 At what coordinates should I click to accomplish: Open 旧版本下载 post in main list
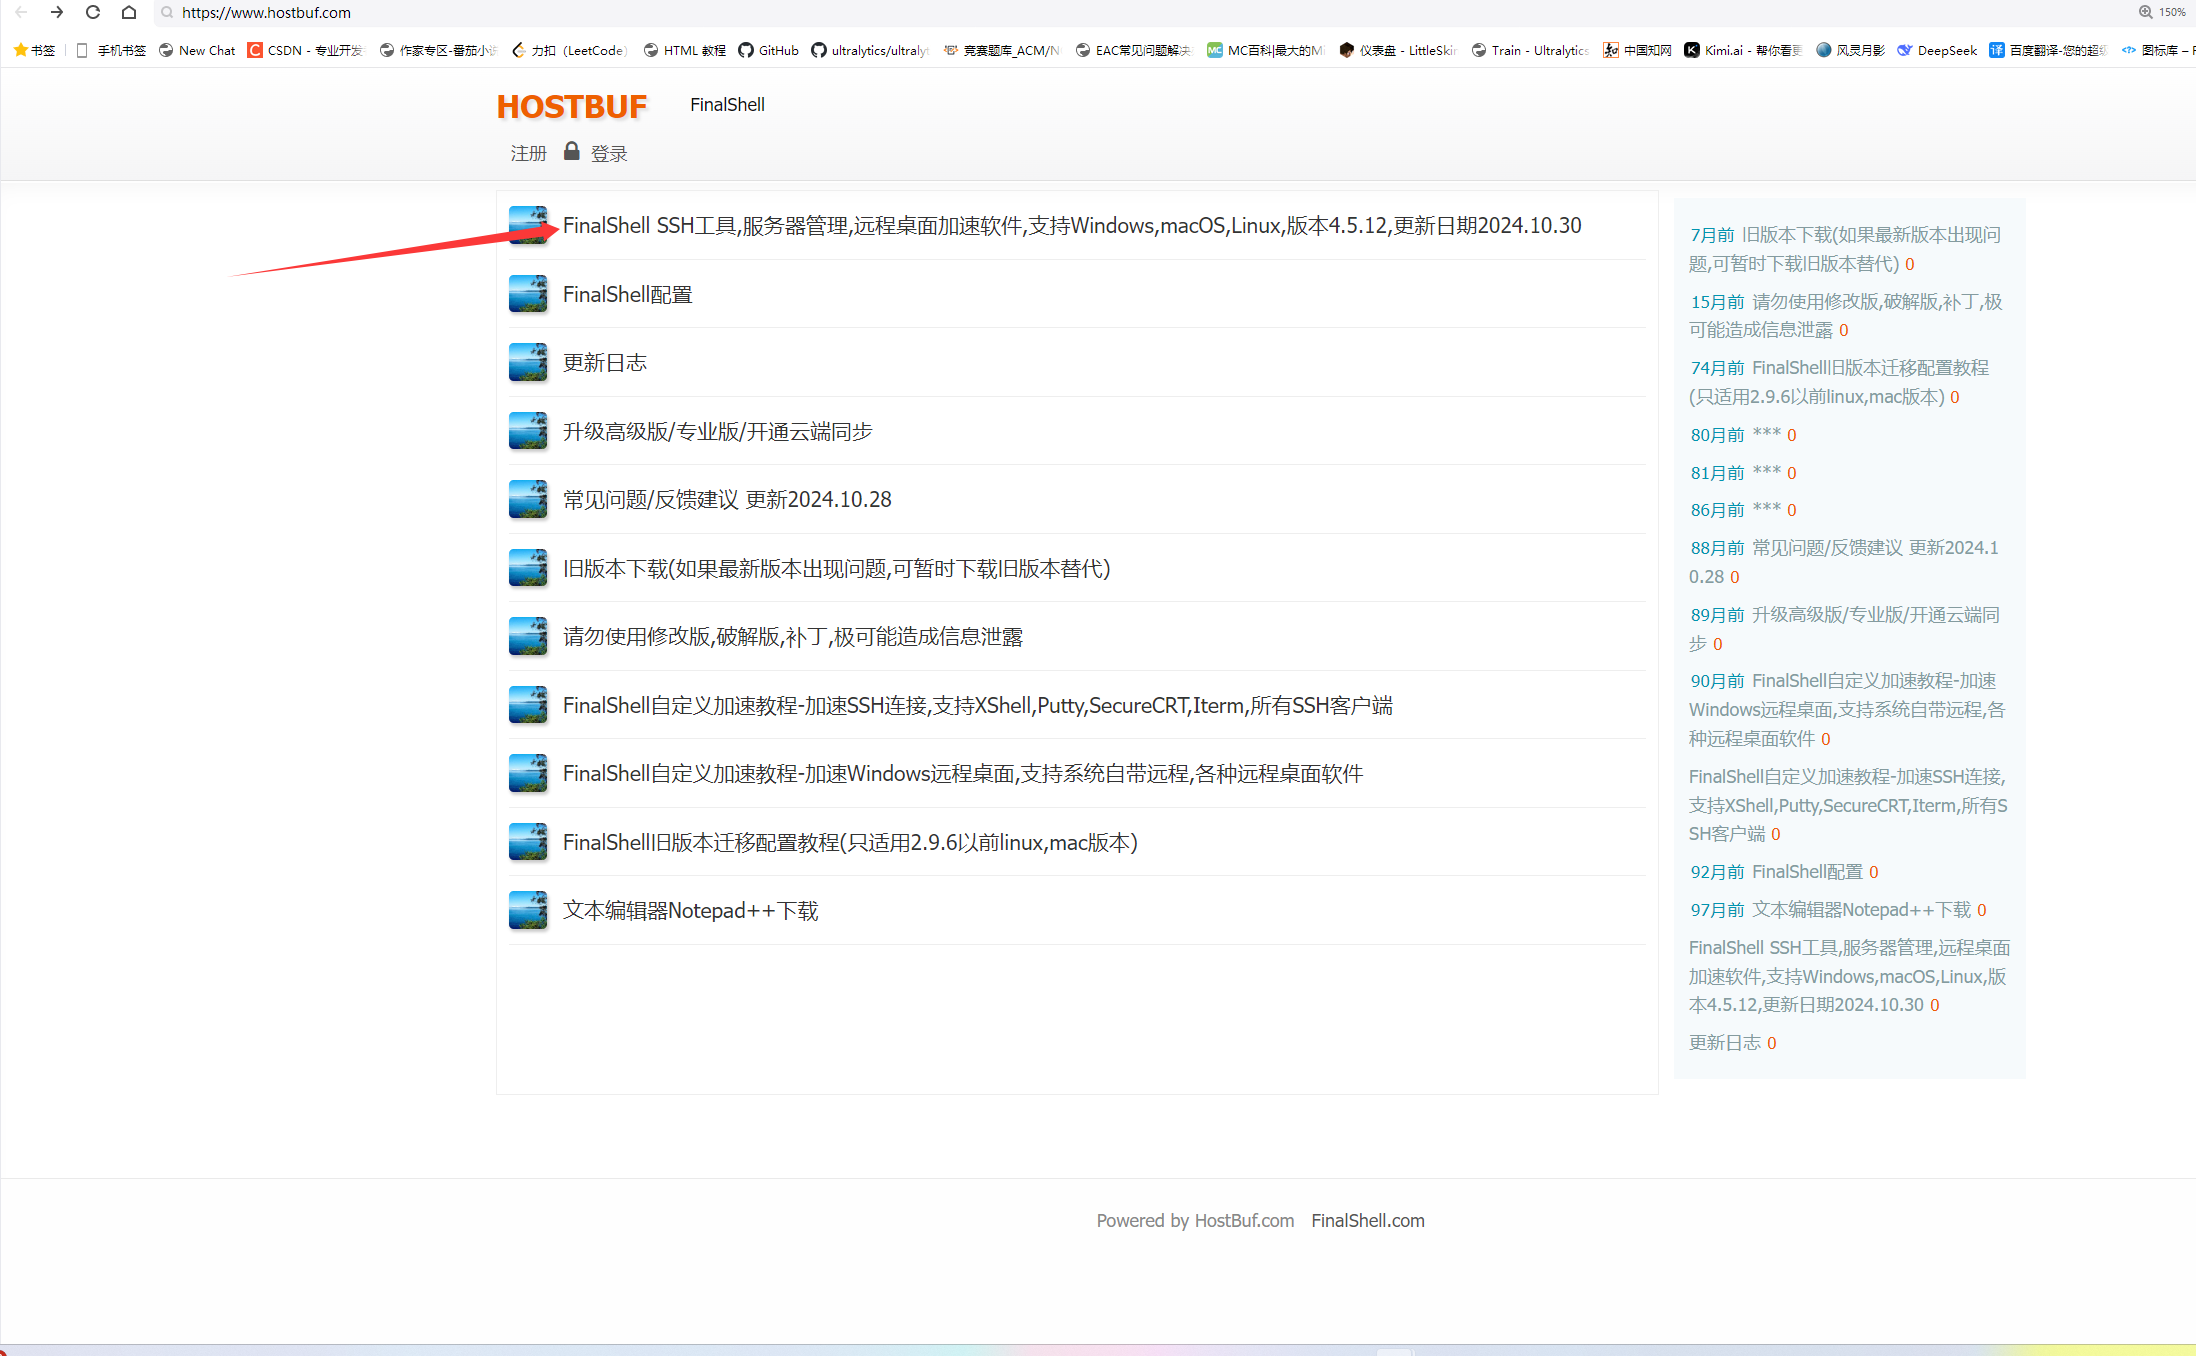(x=836, y=569)
